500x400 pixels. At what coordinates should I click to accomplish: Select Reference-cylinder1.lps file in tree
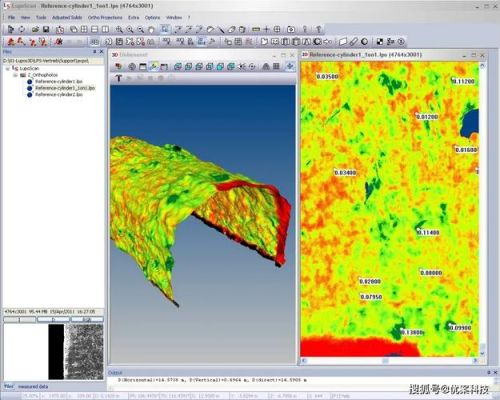coord(59,81)
